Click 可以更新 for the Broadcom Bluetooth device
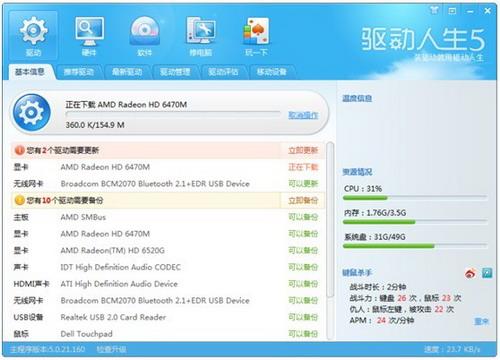 click(303, 184)
